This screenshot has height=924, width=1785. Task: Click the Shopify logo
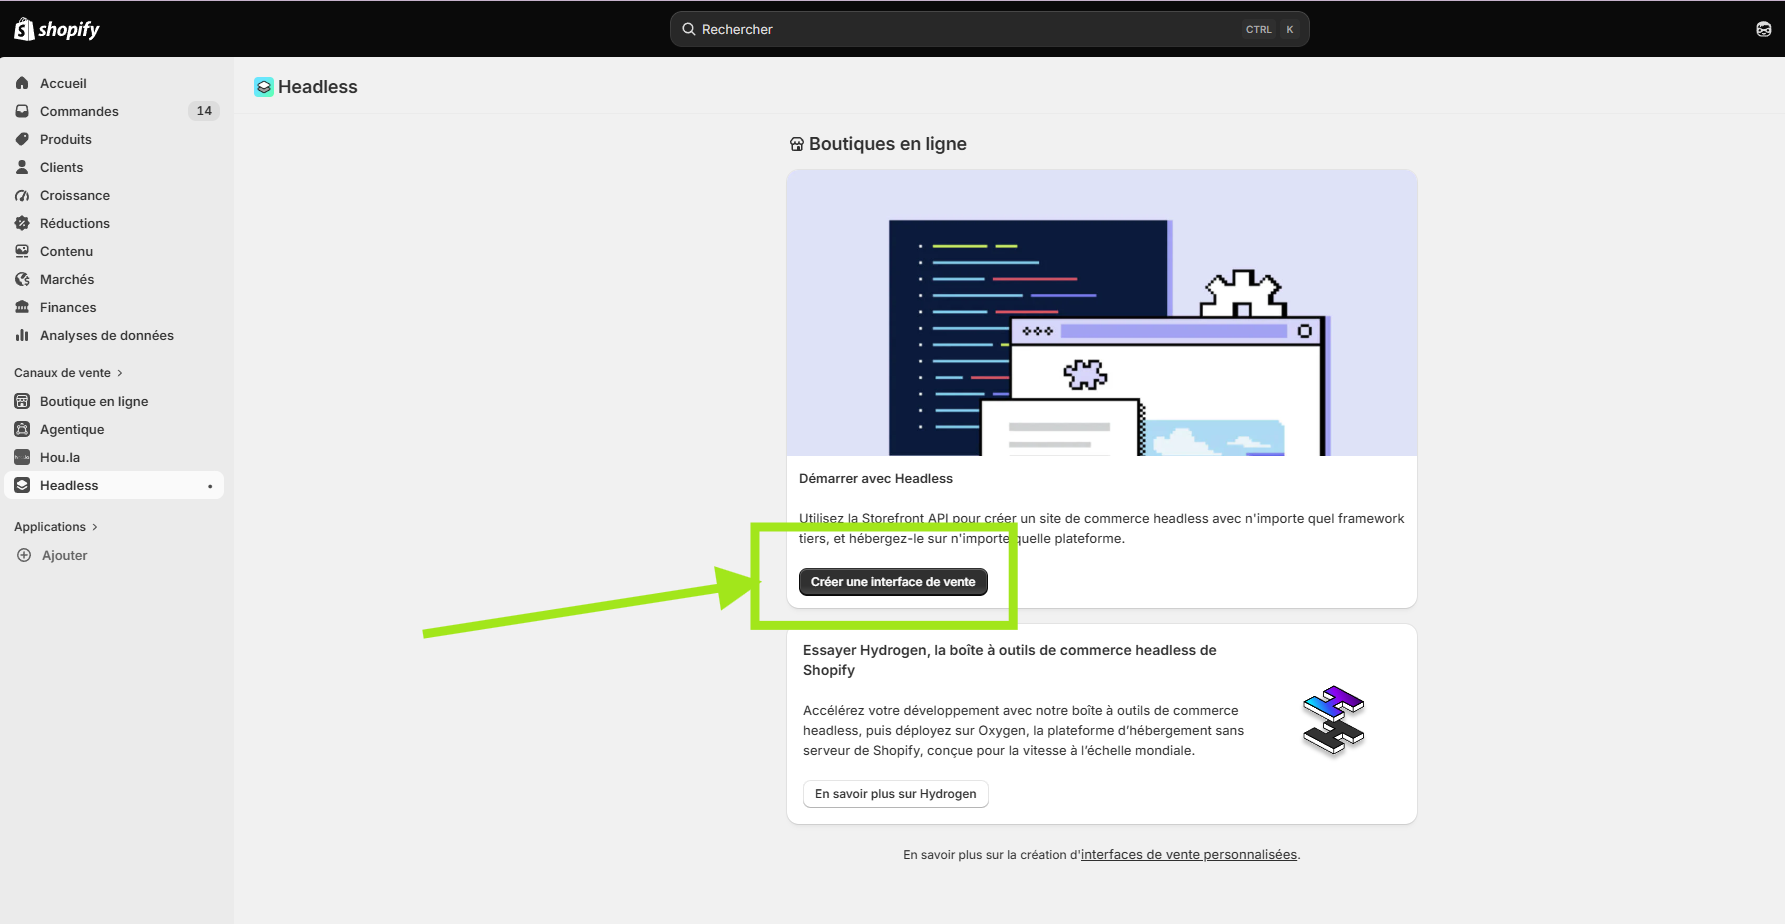tap(57, 29)
